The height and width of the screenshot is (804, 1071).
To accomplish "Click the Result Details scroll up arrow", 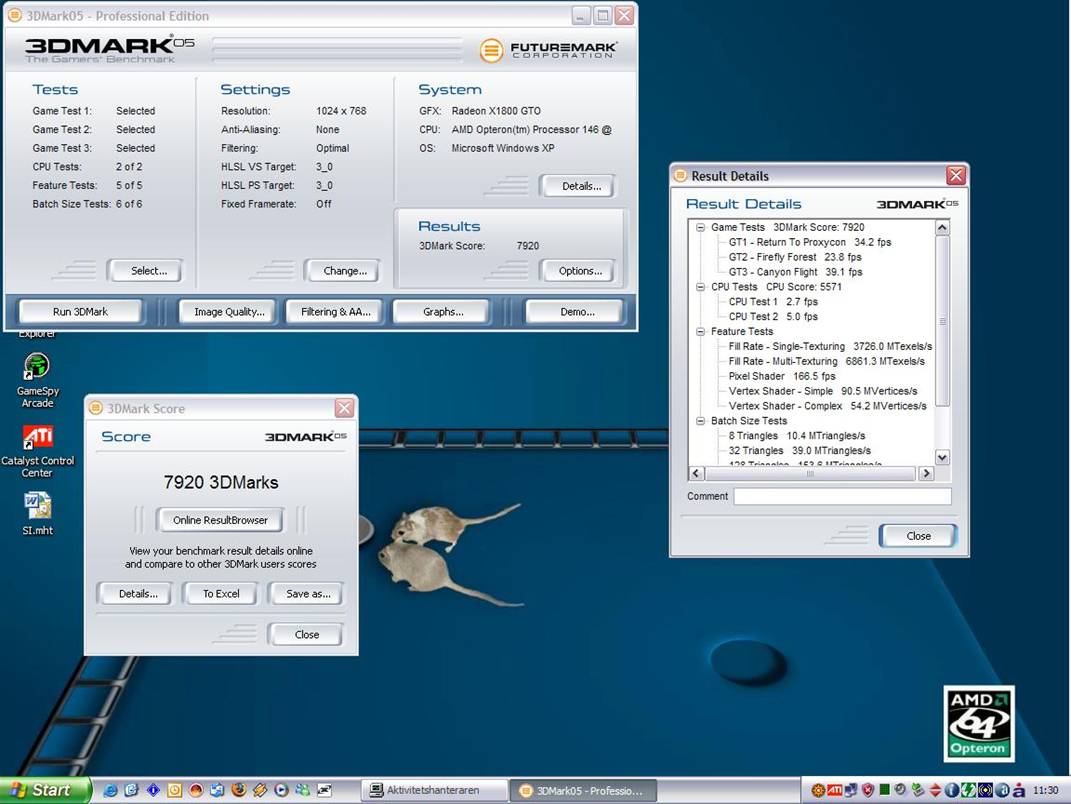I will click(x=943, y=227).
